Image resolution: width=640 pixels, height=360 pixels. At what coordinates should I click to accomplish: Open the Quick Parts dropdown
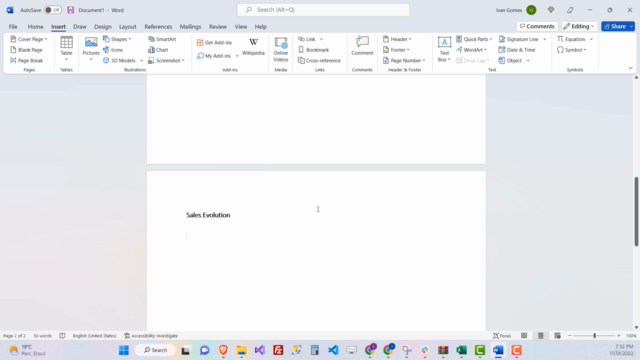[474, 39]
